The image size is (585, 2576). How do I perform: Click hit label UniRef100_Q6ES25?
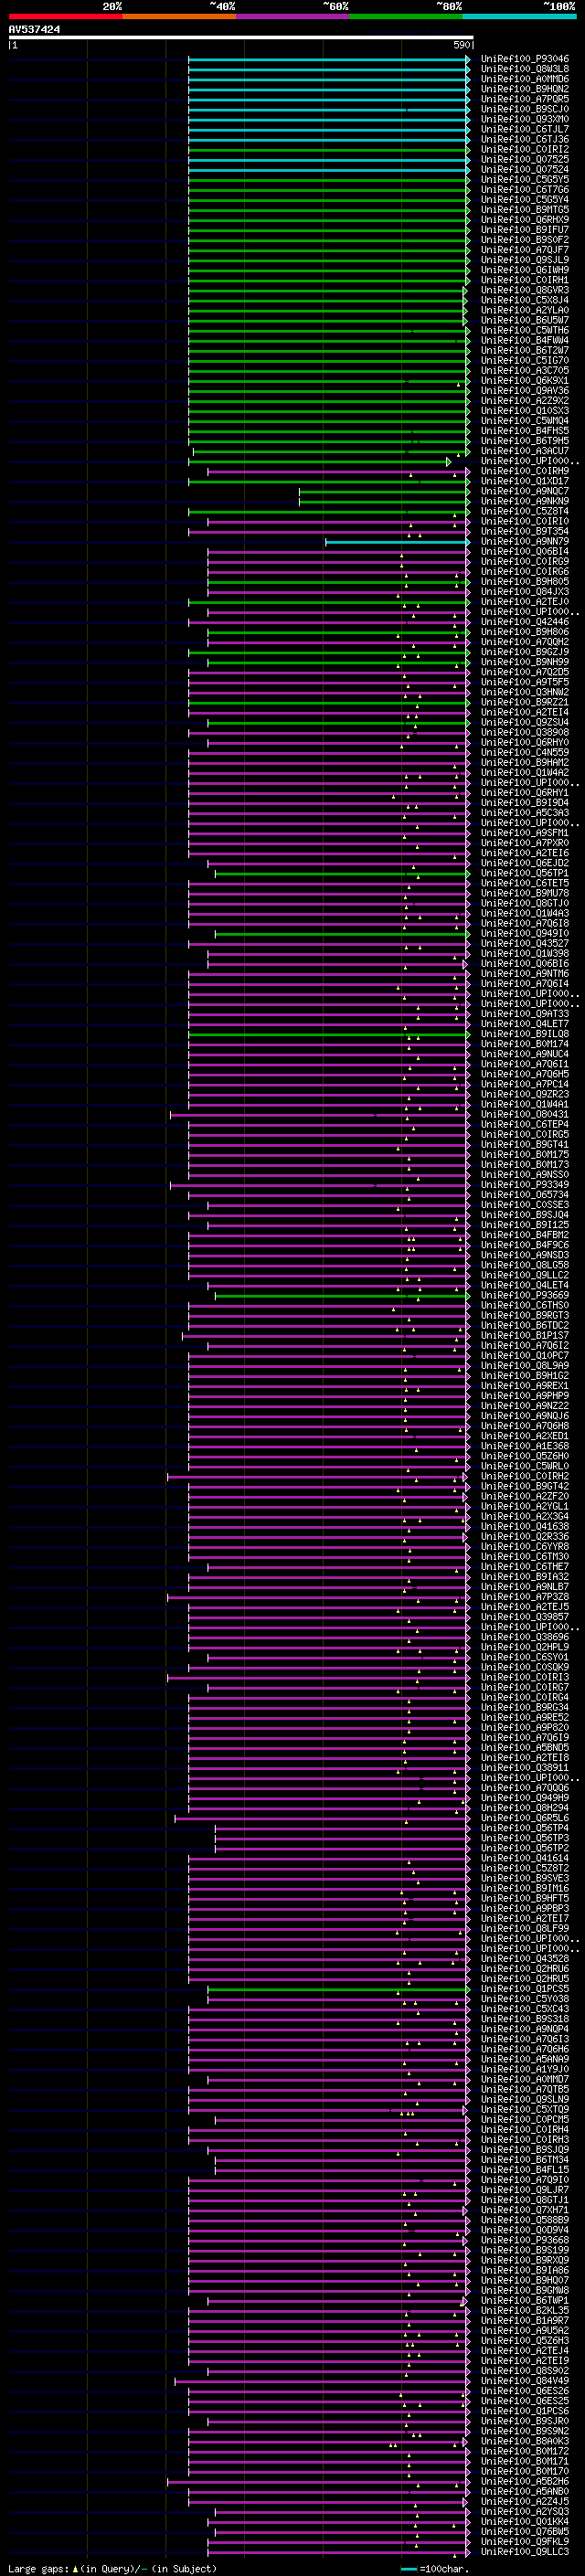[525, 2401]
